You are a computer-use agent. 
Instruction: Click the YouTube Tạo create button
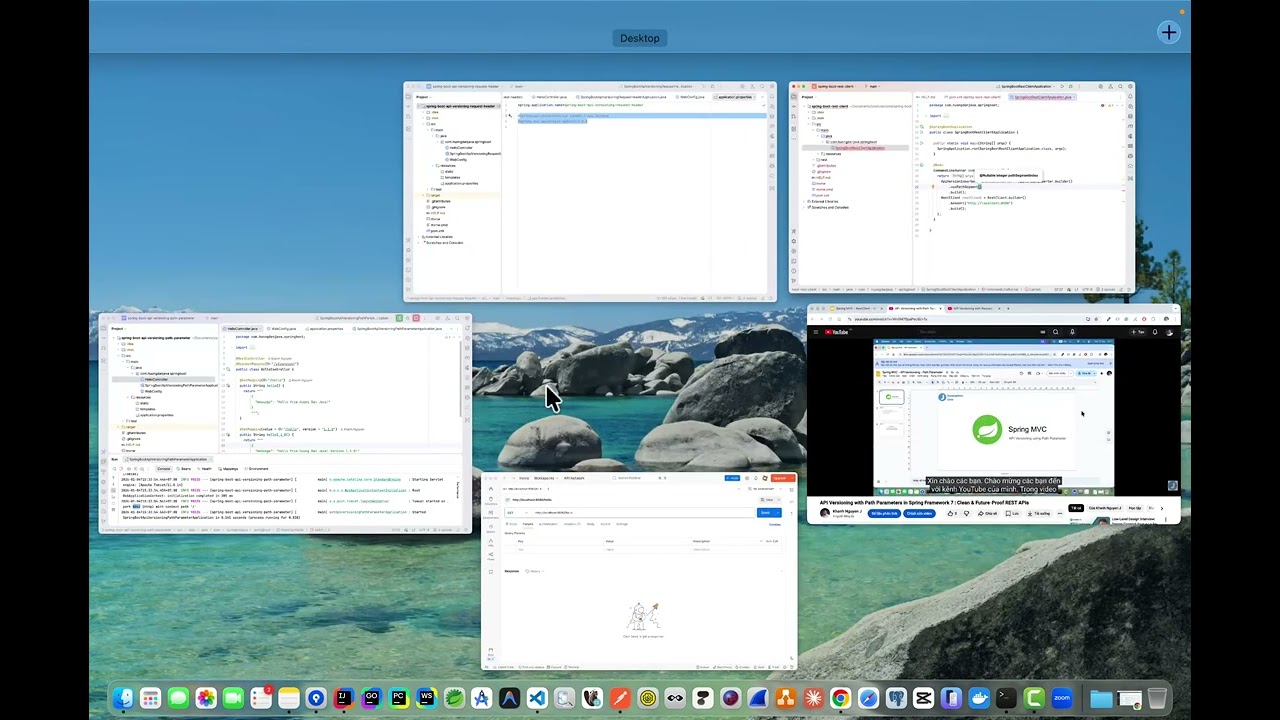pos(1137,332)
